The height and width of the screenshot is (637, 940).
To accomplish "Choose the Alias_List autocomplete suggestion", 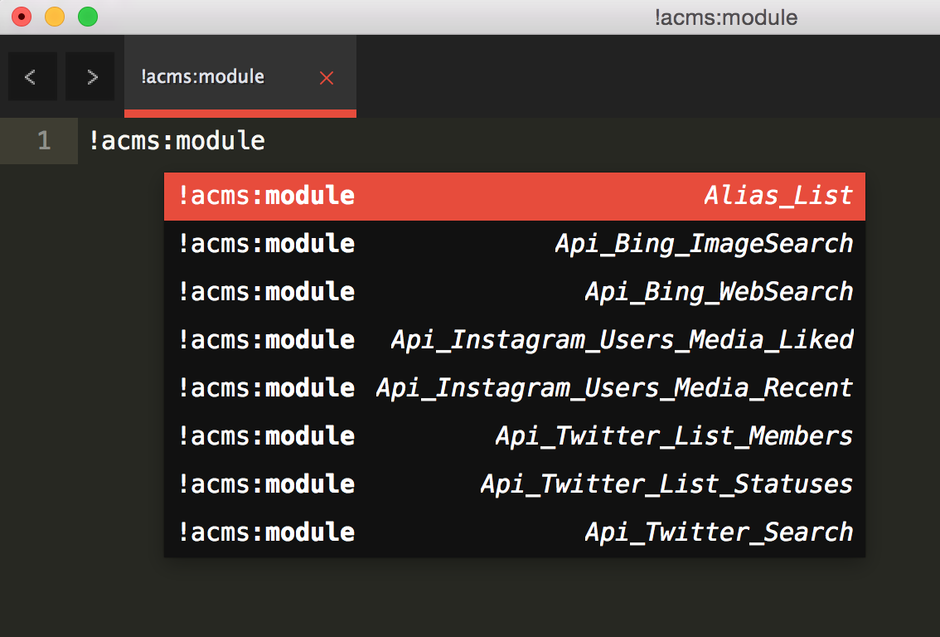I will pyautogui.click(x=514, y=196).
